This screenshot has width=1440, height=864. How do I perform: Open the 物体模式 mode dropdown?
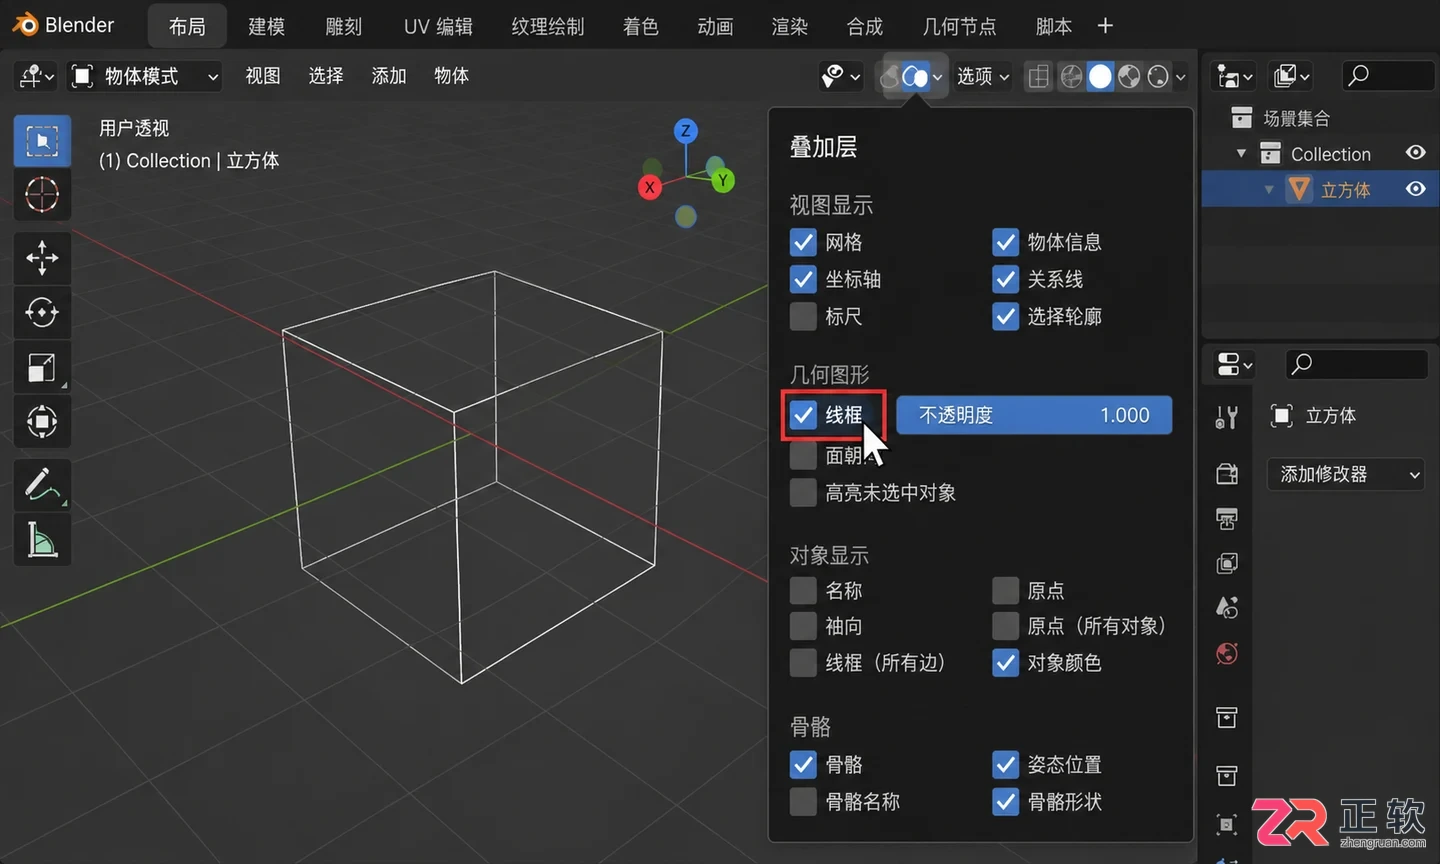[x=144, y=76]
